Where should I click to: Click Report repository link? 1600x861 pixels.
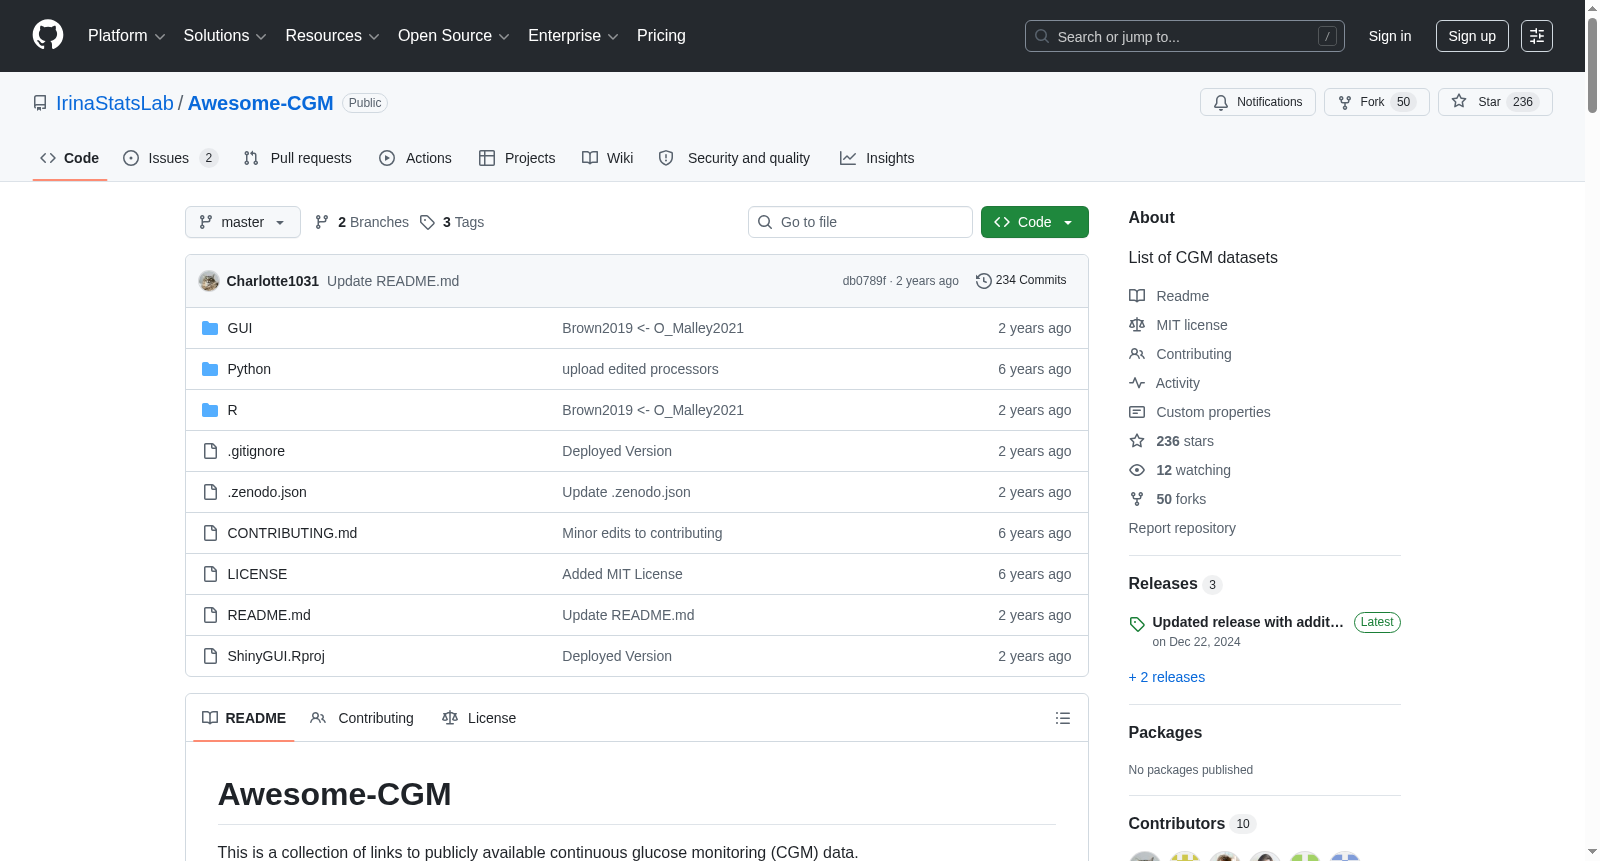1182,528
